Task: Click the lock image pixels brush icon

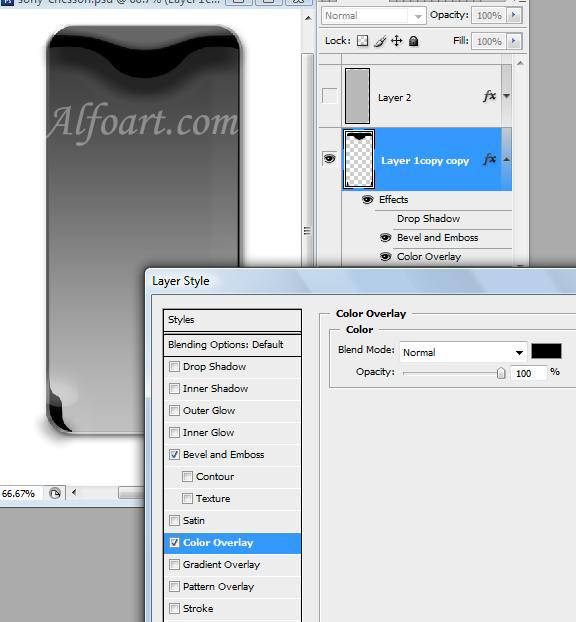Action: pos(380,41)
